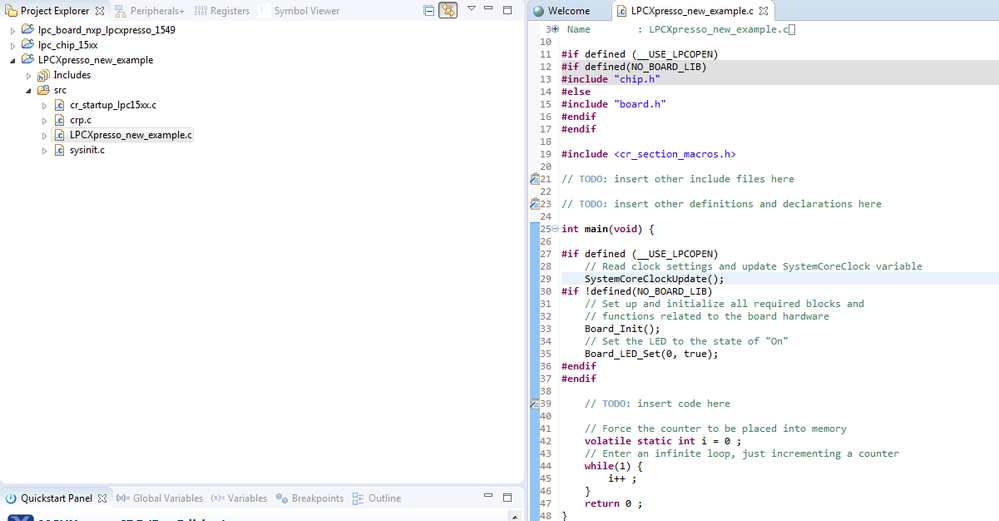Image resolution: width=999 pixels, height=521 pixels.
Task: Click TODO task marker on line 39
Action: click(535, 404)
